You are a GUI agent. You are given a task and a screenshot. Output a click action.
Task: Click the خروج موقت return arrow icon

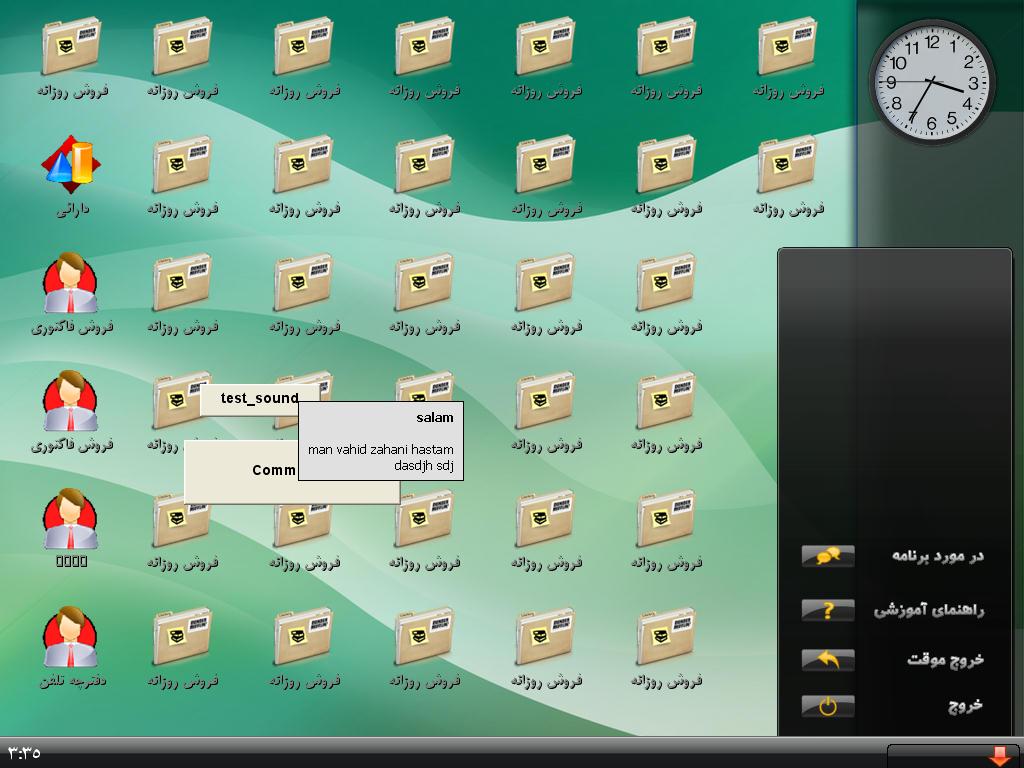827,660
